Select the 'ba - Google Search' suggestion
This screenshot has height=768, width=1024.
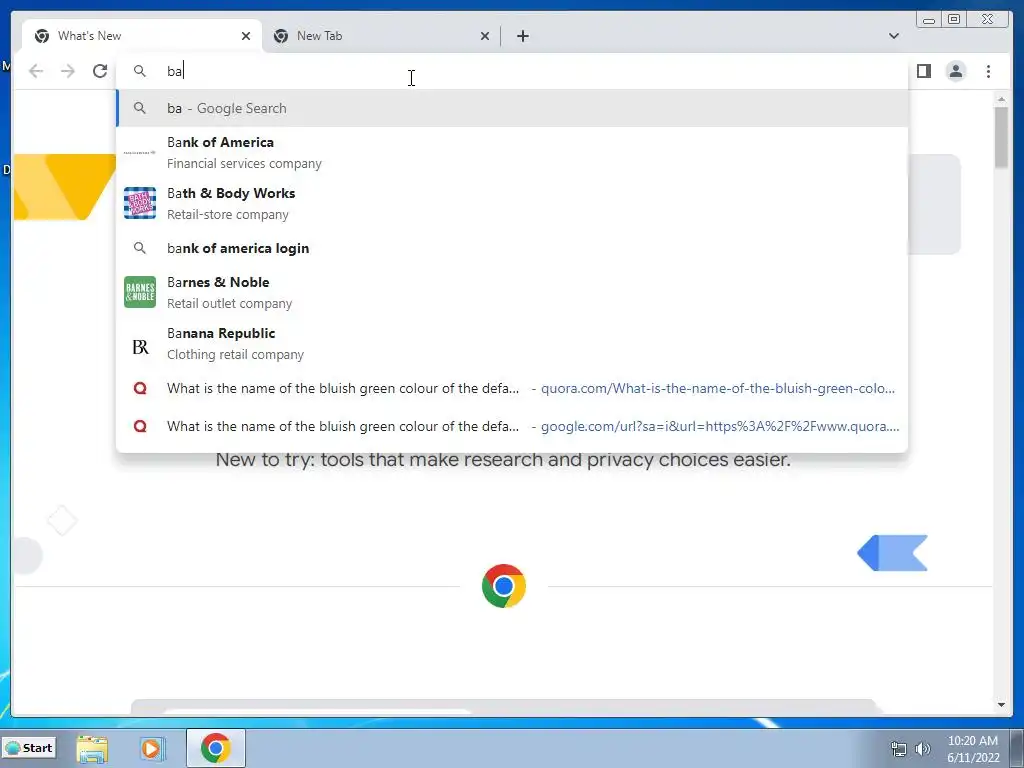512,108
